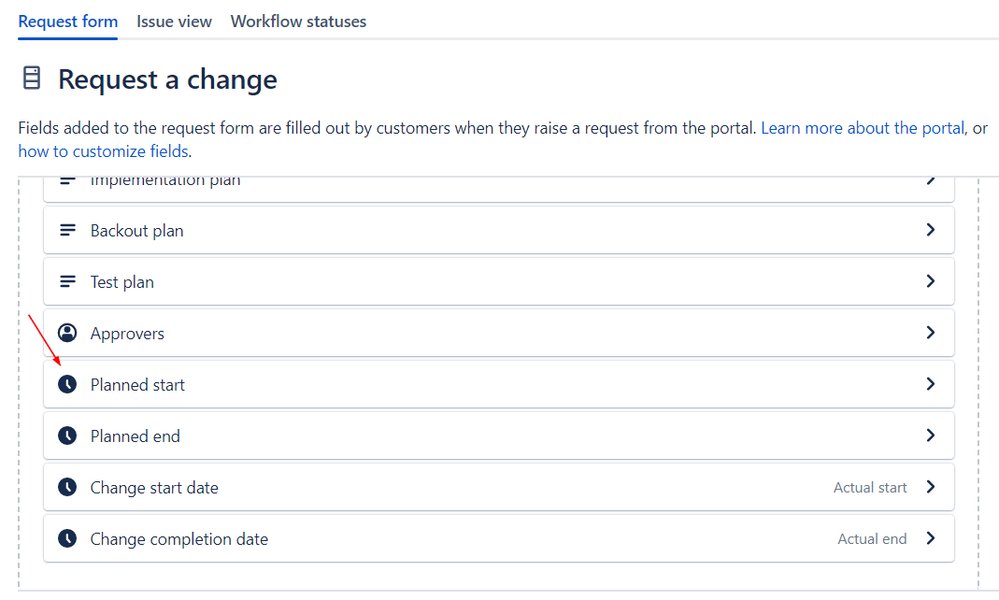Screen dimensions: 999x600
Task: Open how to customize fields link
Action: [103, 152]
